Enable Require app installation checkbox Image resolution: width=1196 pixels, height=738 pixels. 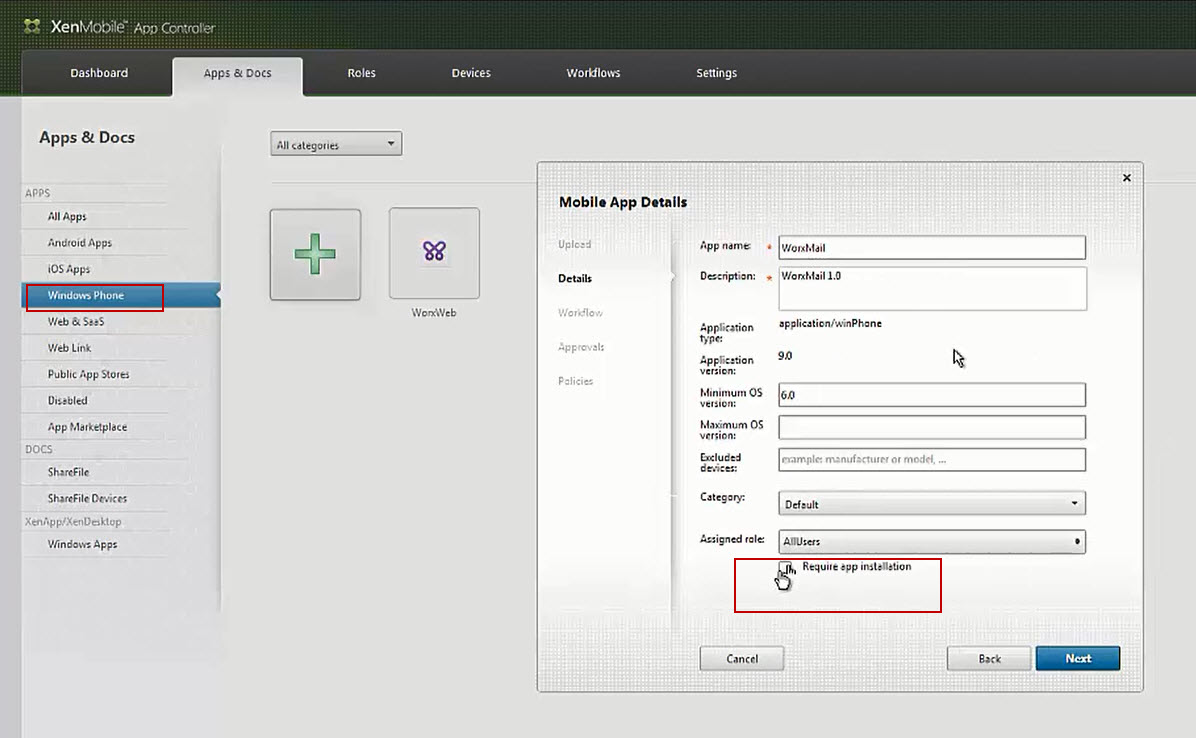pyautogui.click(x=786, y=568)
